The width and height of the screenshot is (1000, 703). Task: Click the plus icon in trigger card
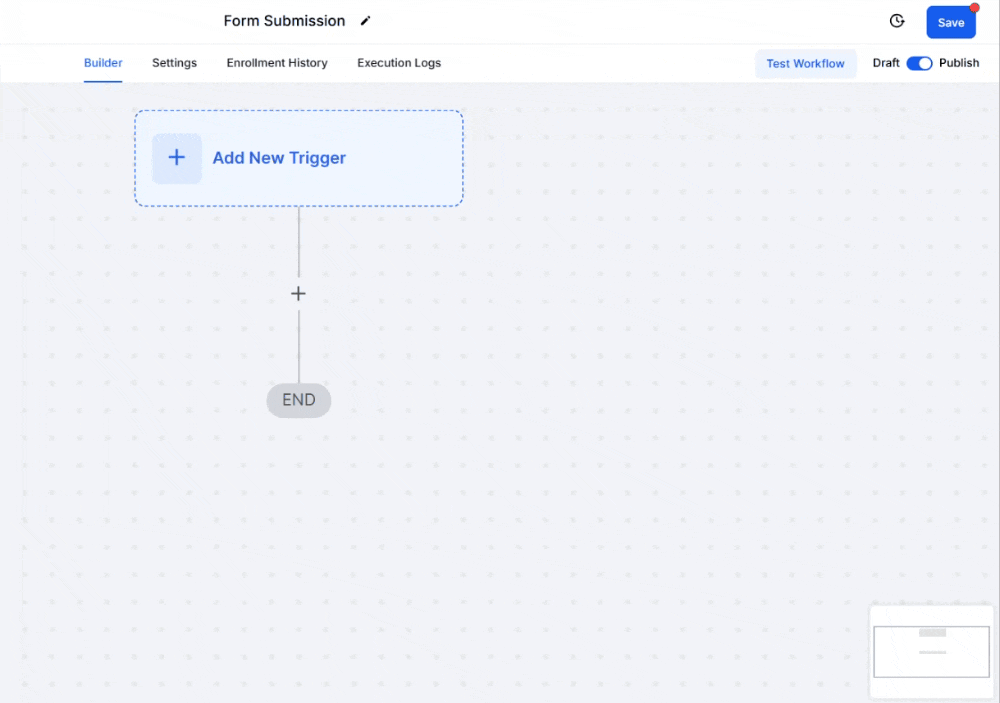[x=177, y=158]
